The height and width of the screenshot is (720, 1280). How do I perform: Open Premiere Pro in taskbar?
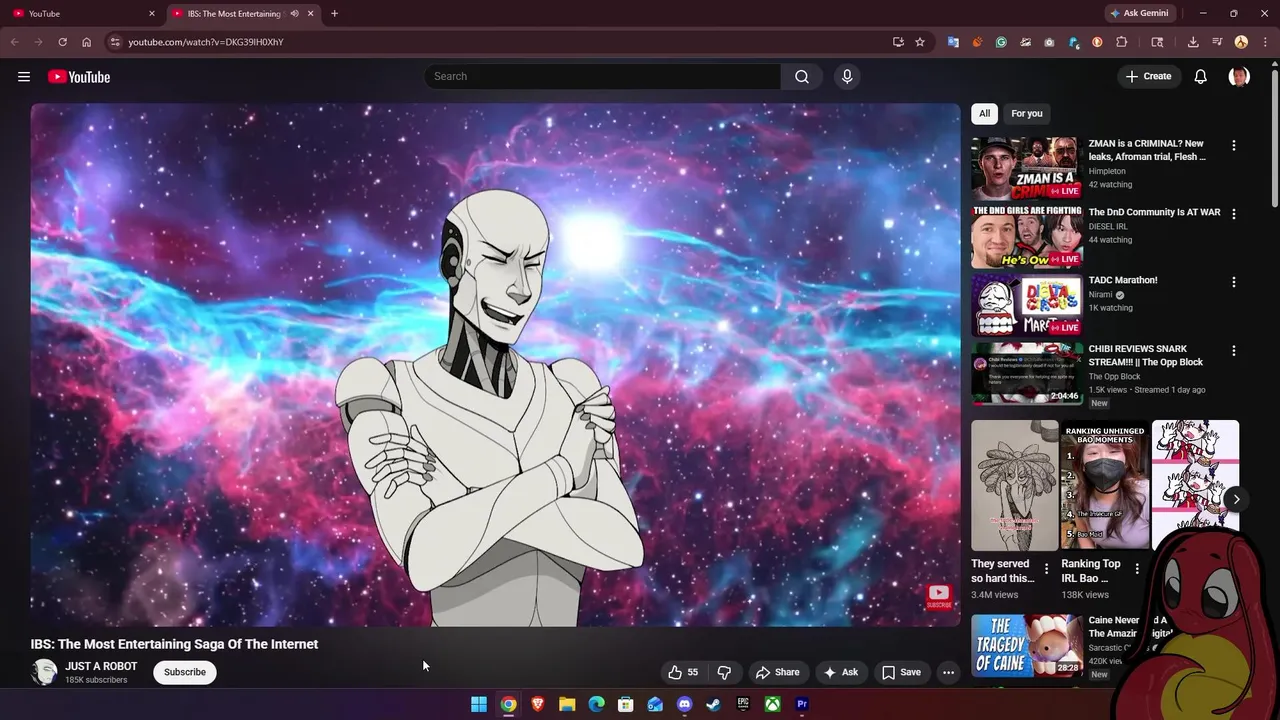pos(801,704)
